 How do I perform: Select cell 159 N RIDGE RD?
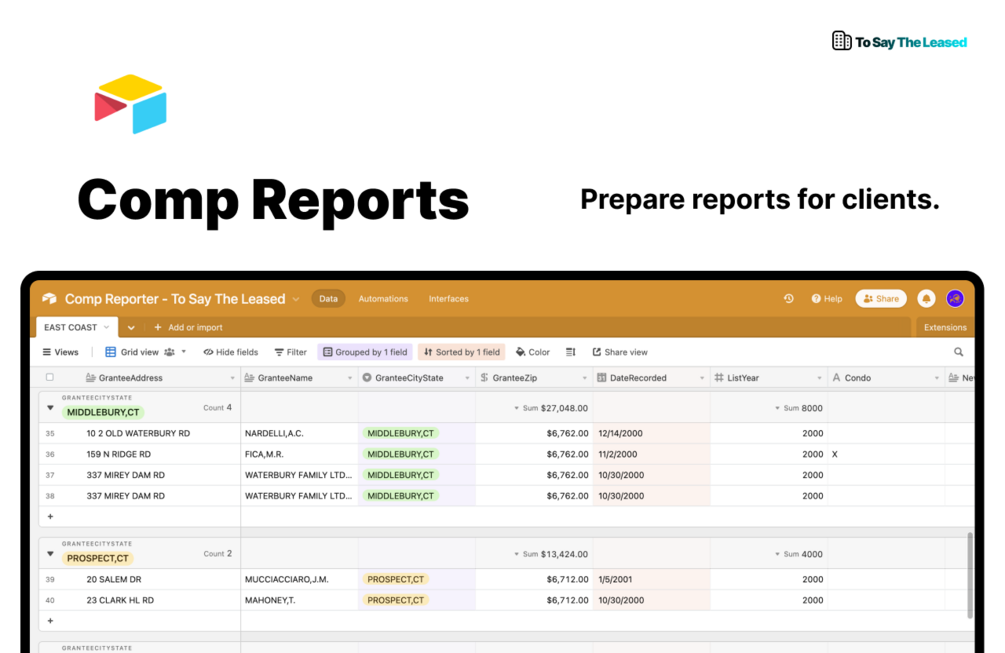pos(119,454)
